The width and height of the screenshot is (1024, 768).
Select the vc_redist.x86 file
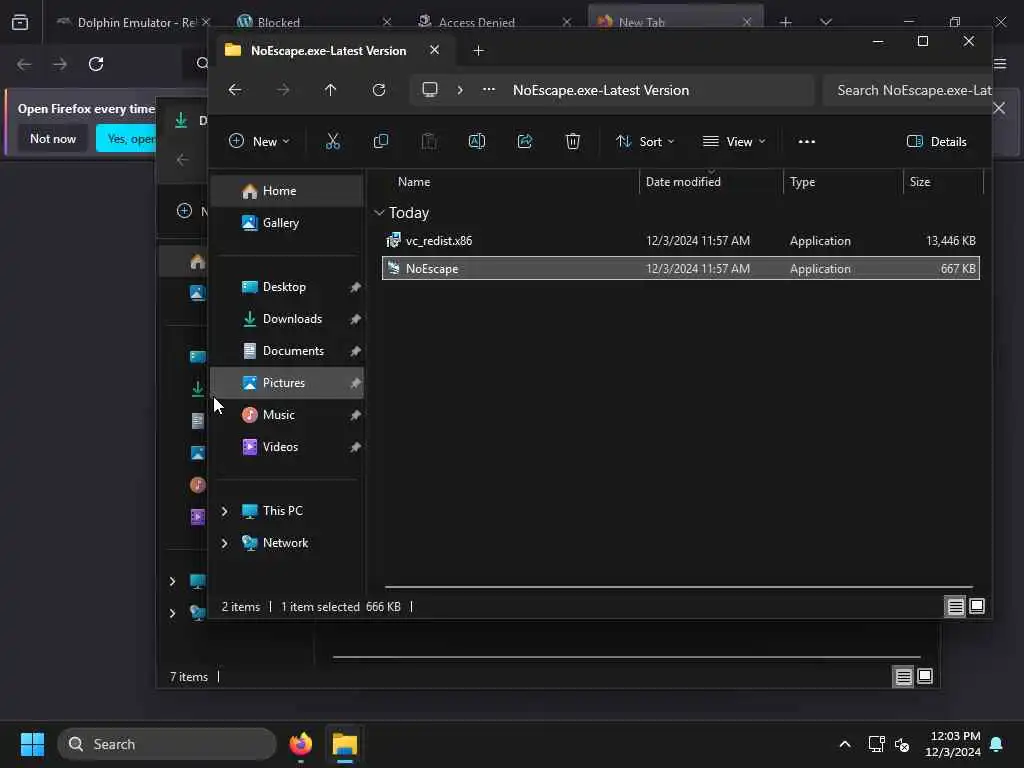coord(680,240)
